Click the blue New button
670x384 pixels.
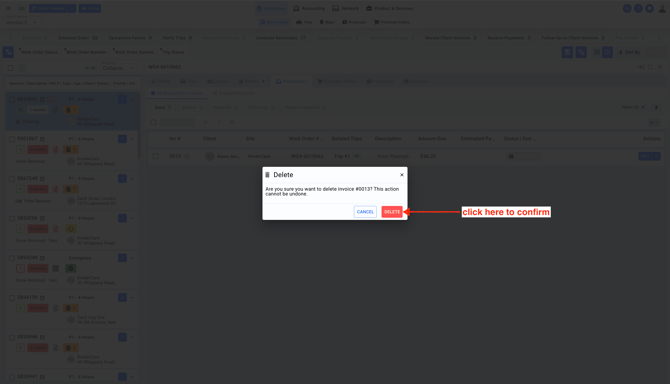tap(90, 8)
